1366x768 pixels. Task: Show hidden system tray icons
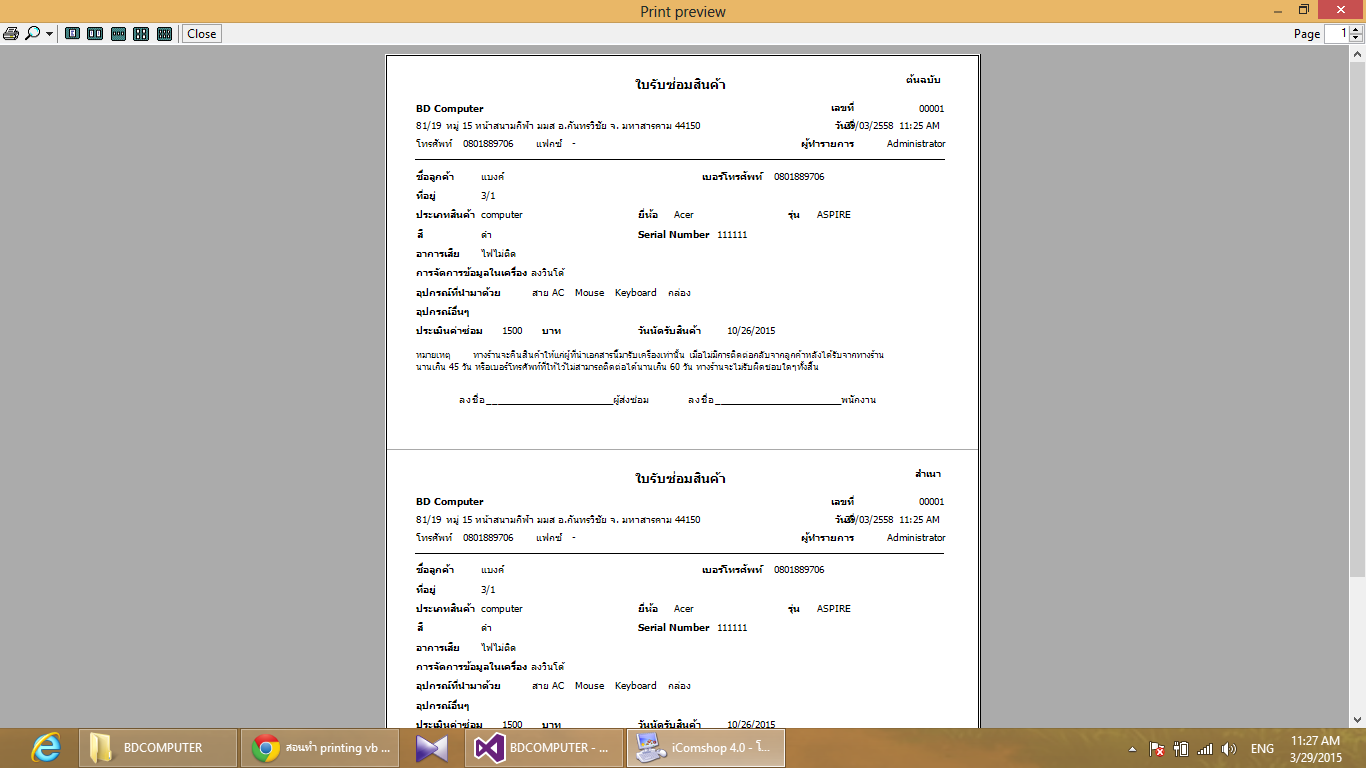(1133, 749)
